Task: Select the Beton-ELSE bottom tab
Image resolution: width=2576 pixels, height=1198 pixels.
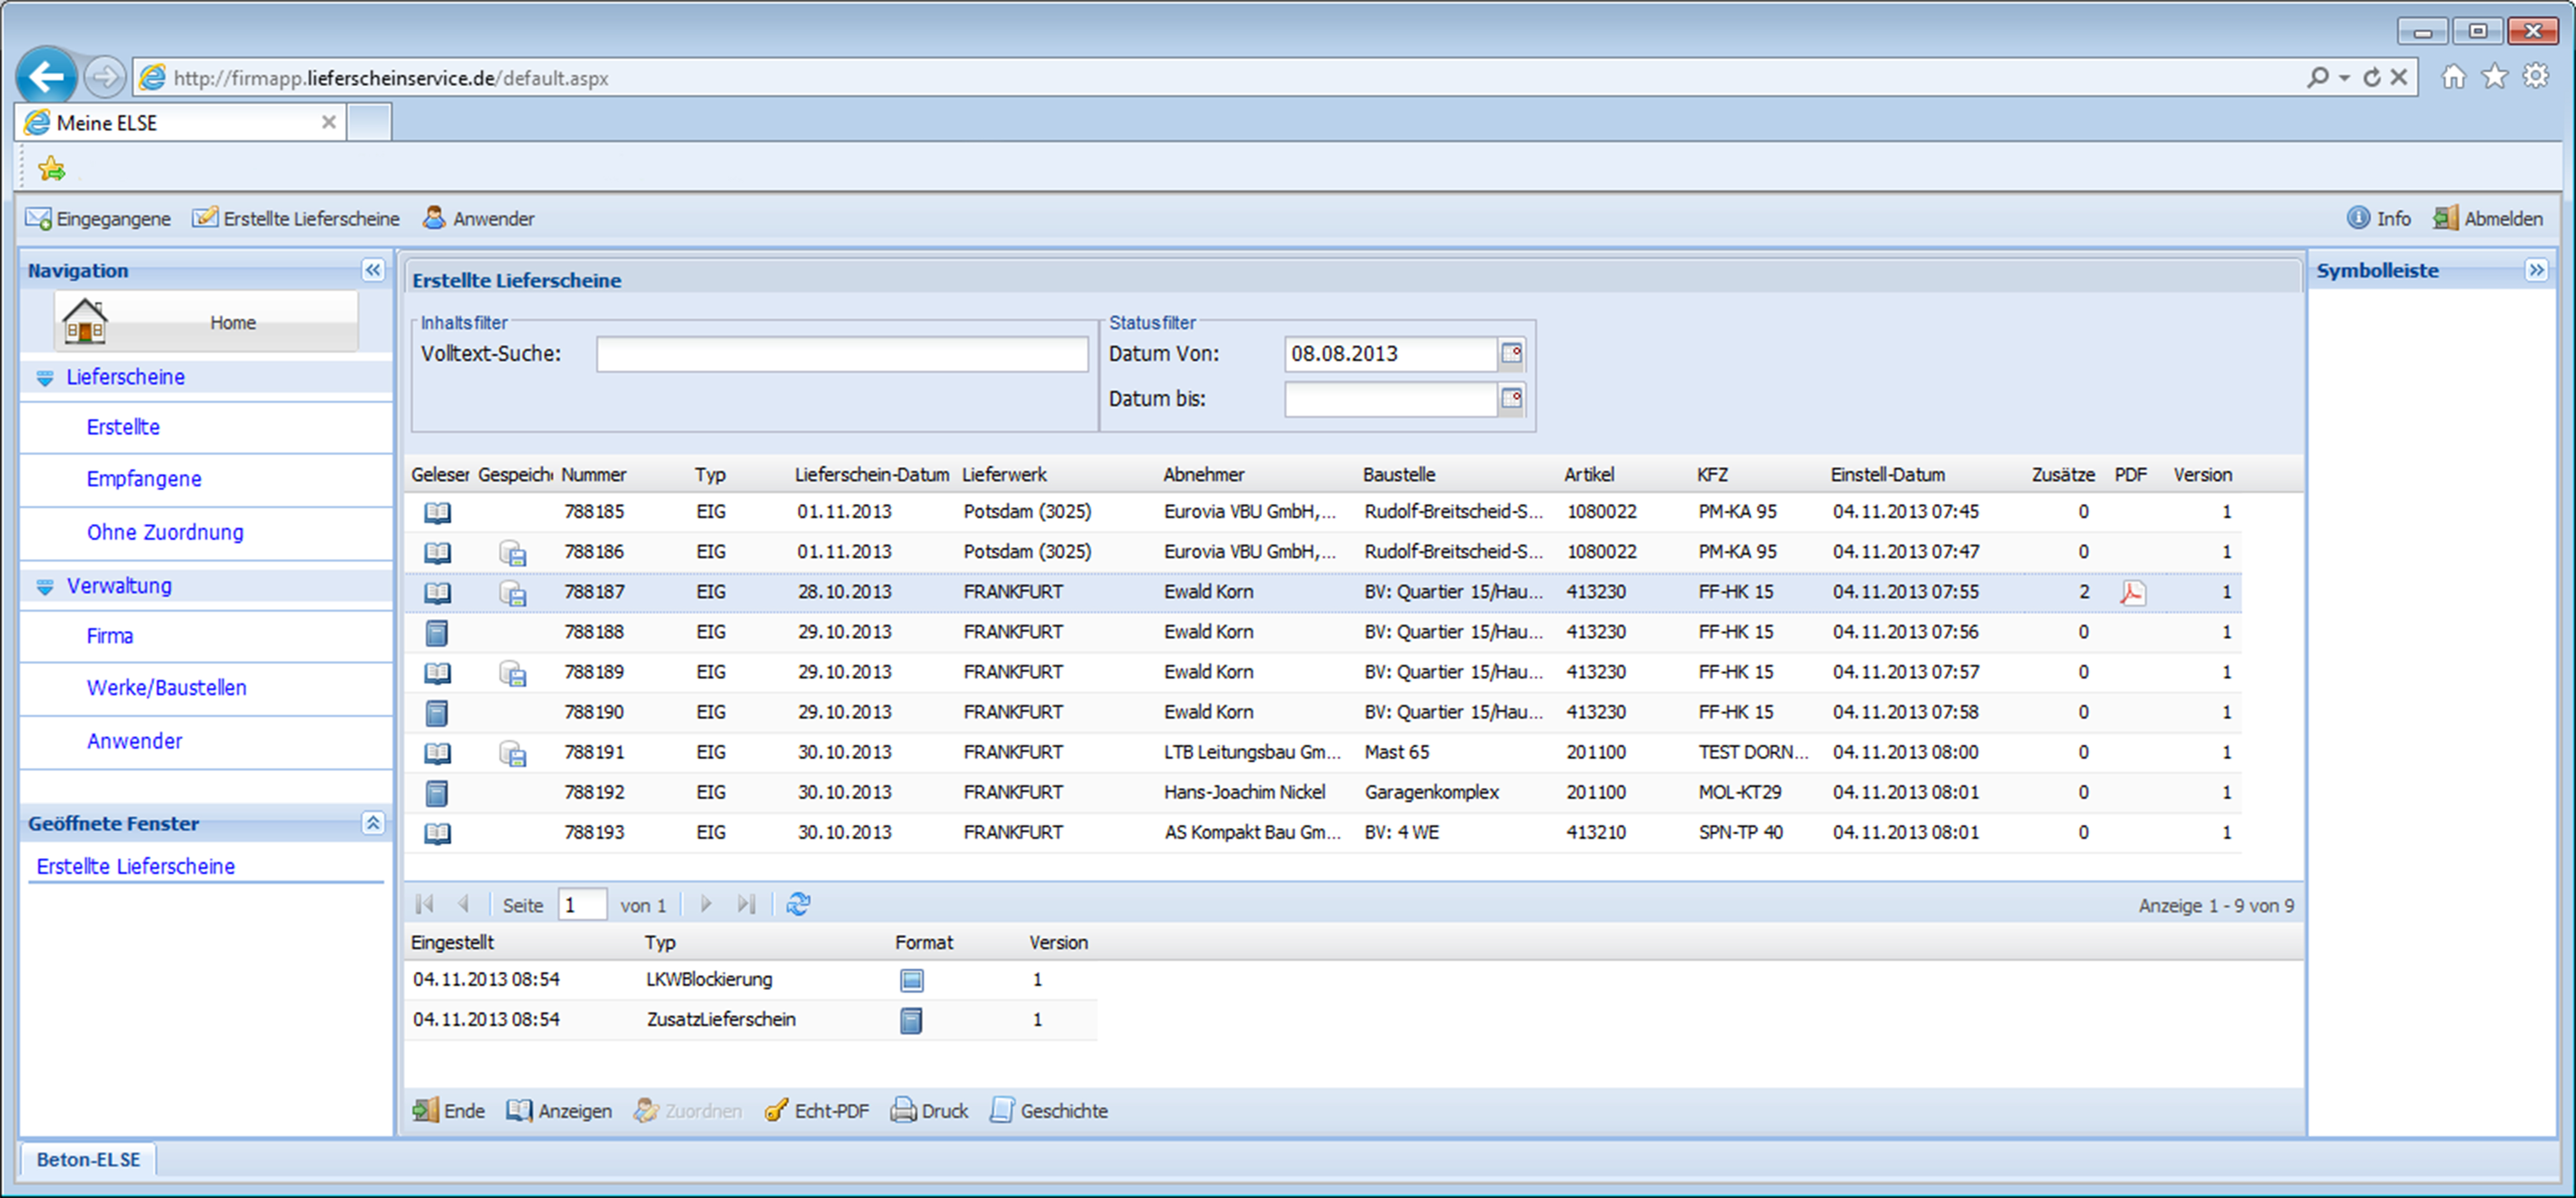Action: pos(88,1160)
